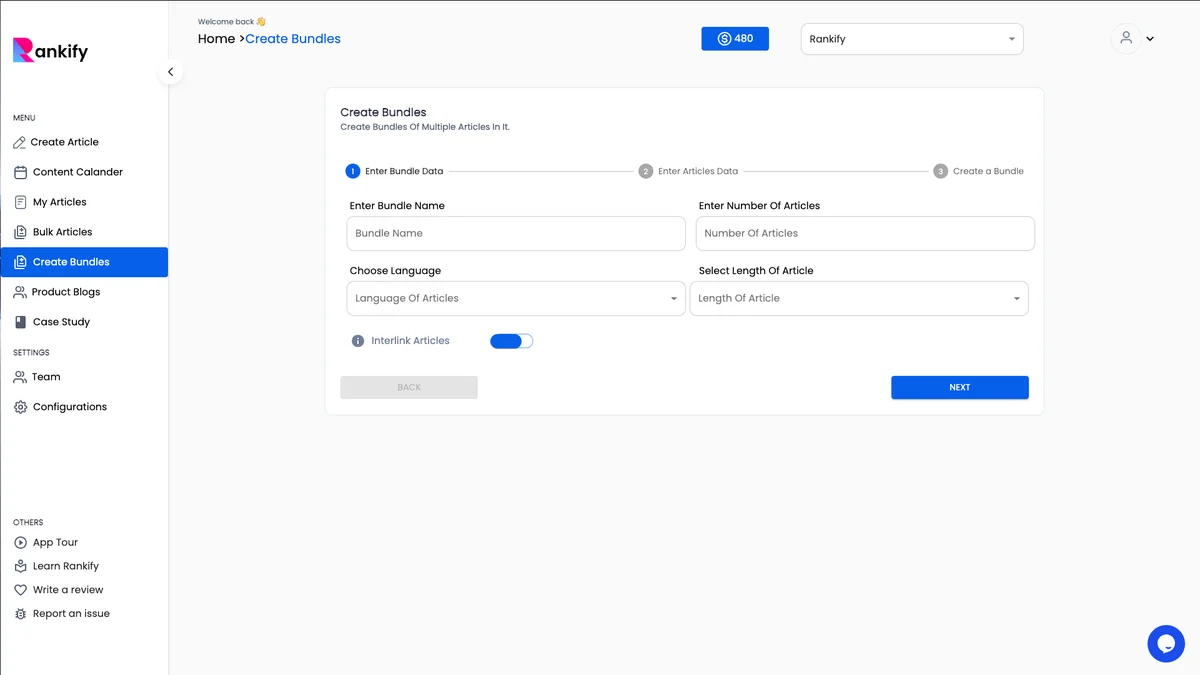The width and height of the screenshot is (1200, 675).
Task: Click the blue NEXT button
Action: [960, 387]
